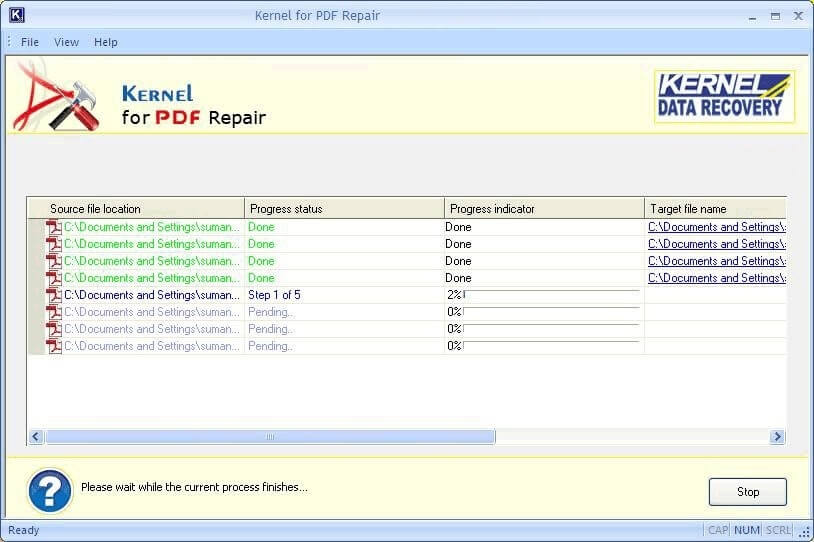Click the PDF icon in the second Done row
This screenshot has height=542, width=814.
tap(54, 244)
